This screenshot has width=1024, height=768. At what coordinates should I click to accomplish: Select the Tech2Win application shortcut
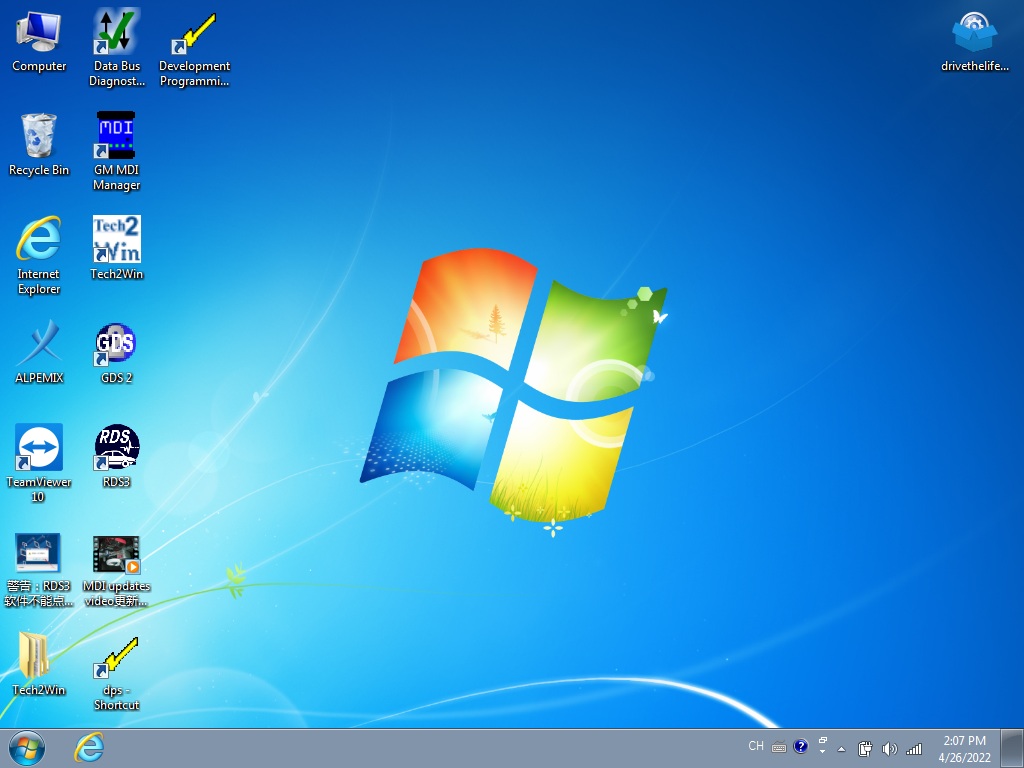[x=116, y=240]
